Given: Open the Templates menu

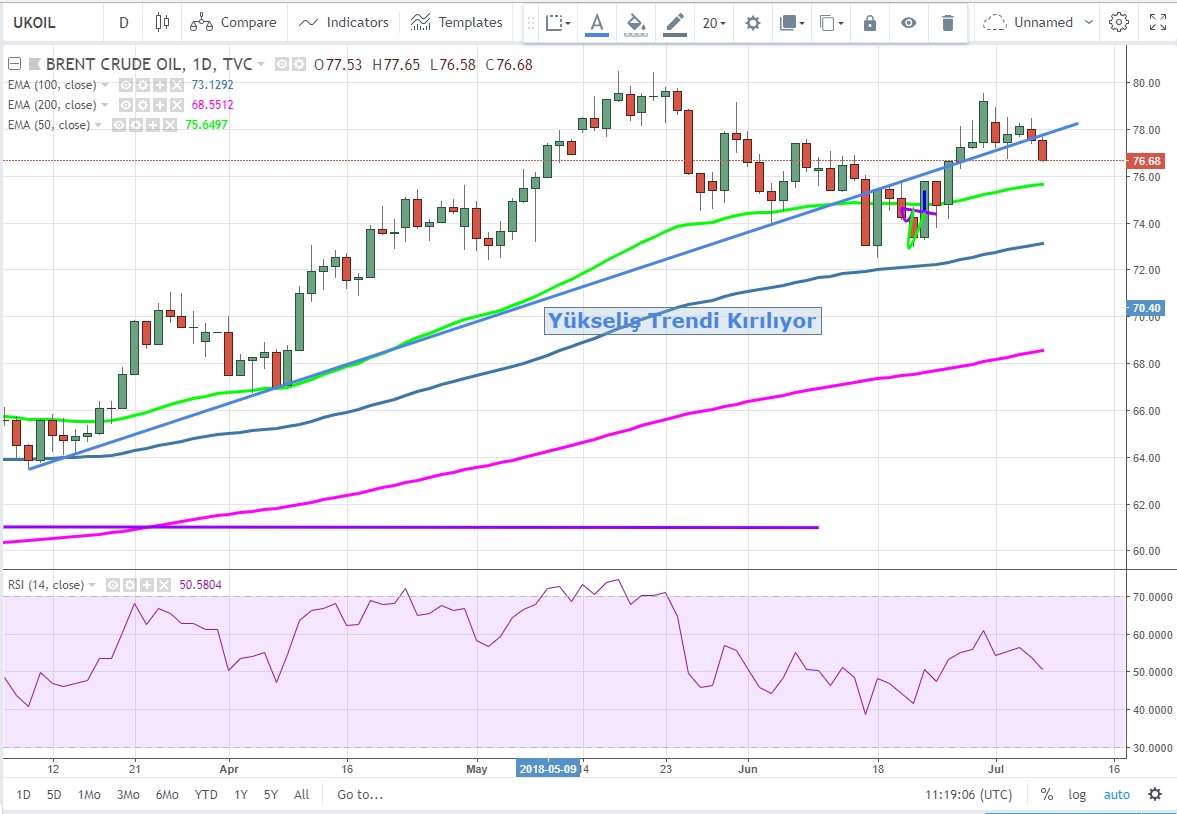Looking at the screenshot, I should tap(457, 22).
